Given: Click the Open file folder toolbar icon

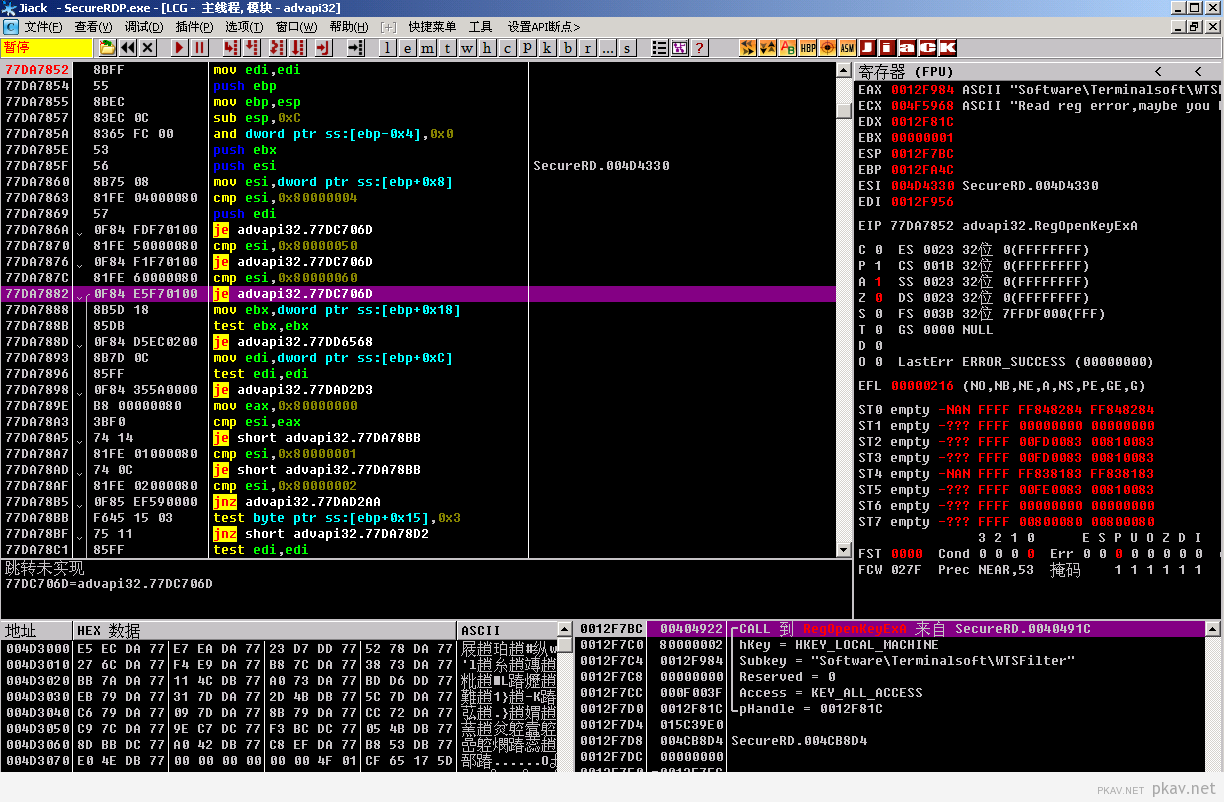Looking at the screenshot, I should [108, 47].
